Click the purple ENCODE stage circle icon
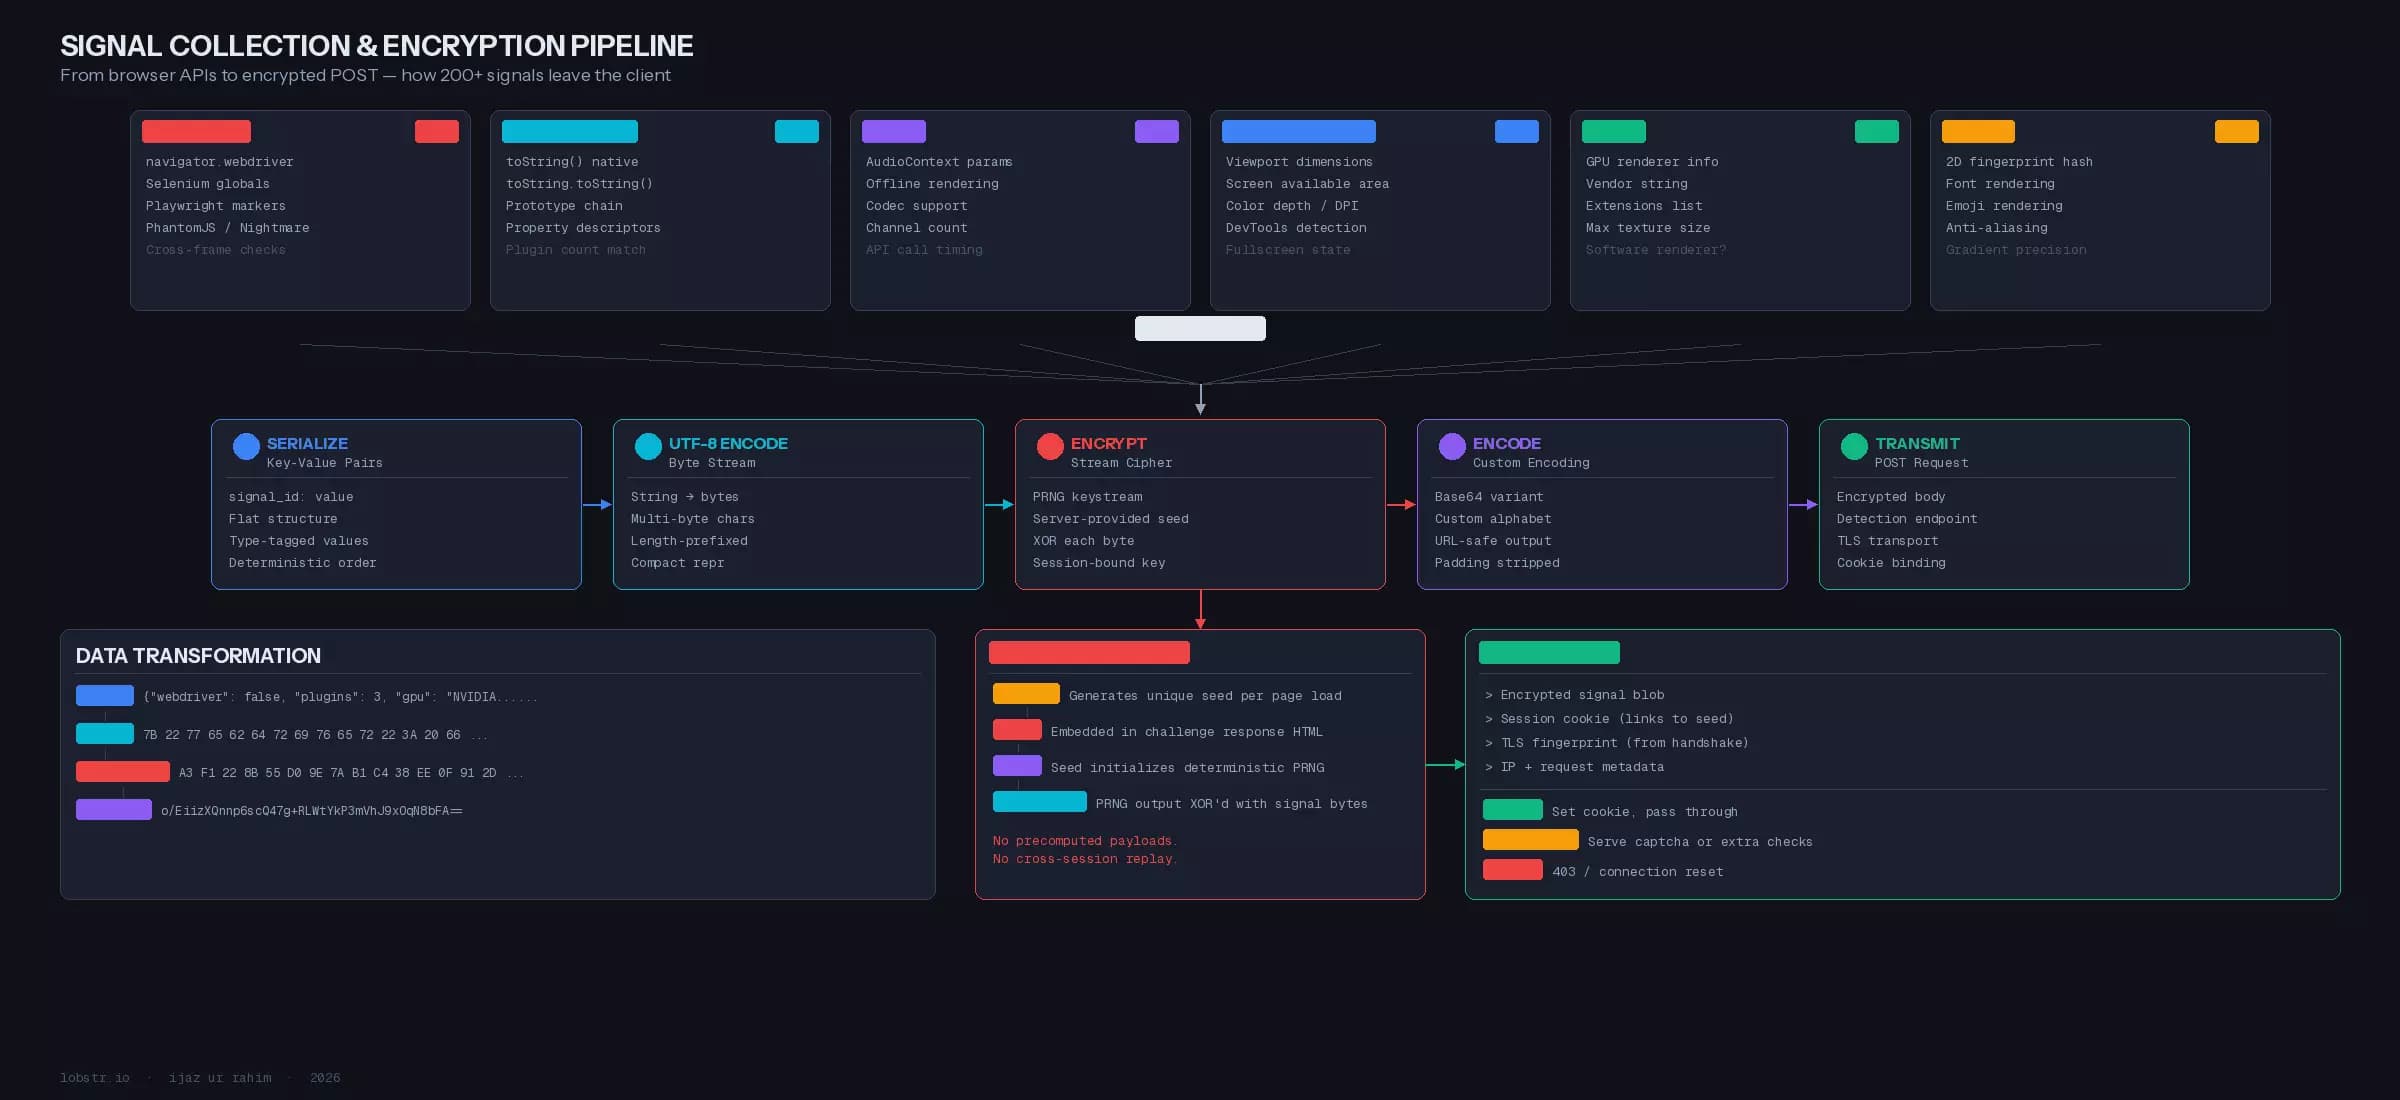 click(x=1452, y=446)
